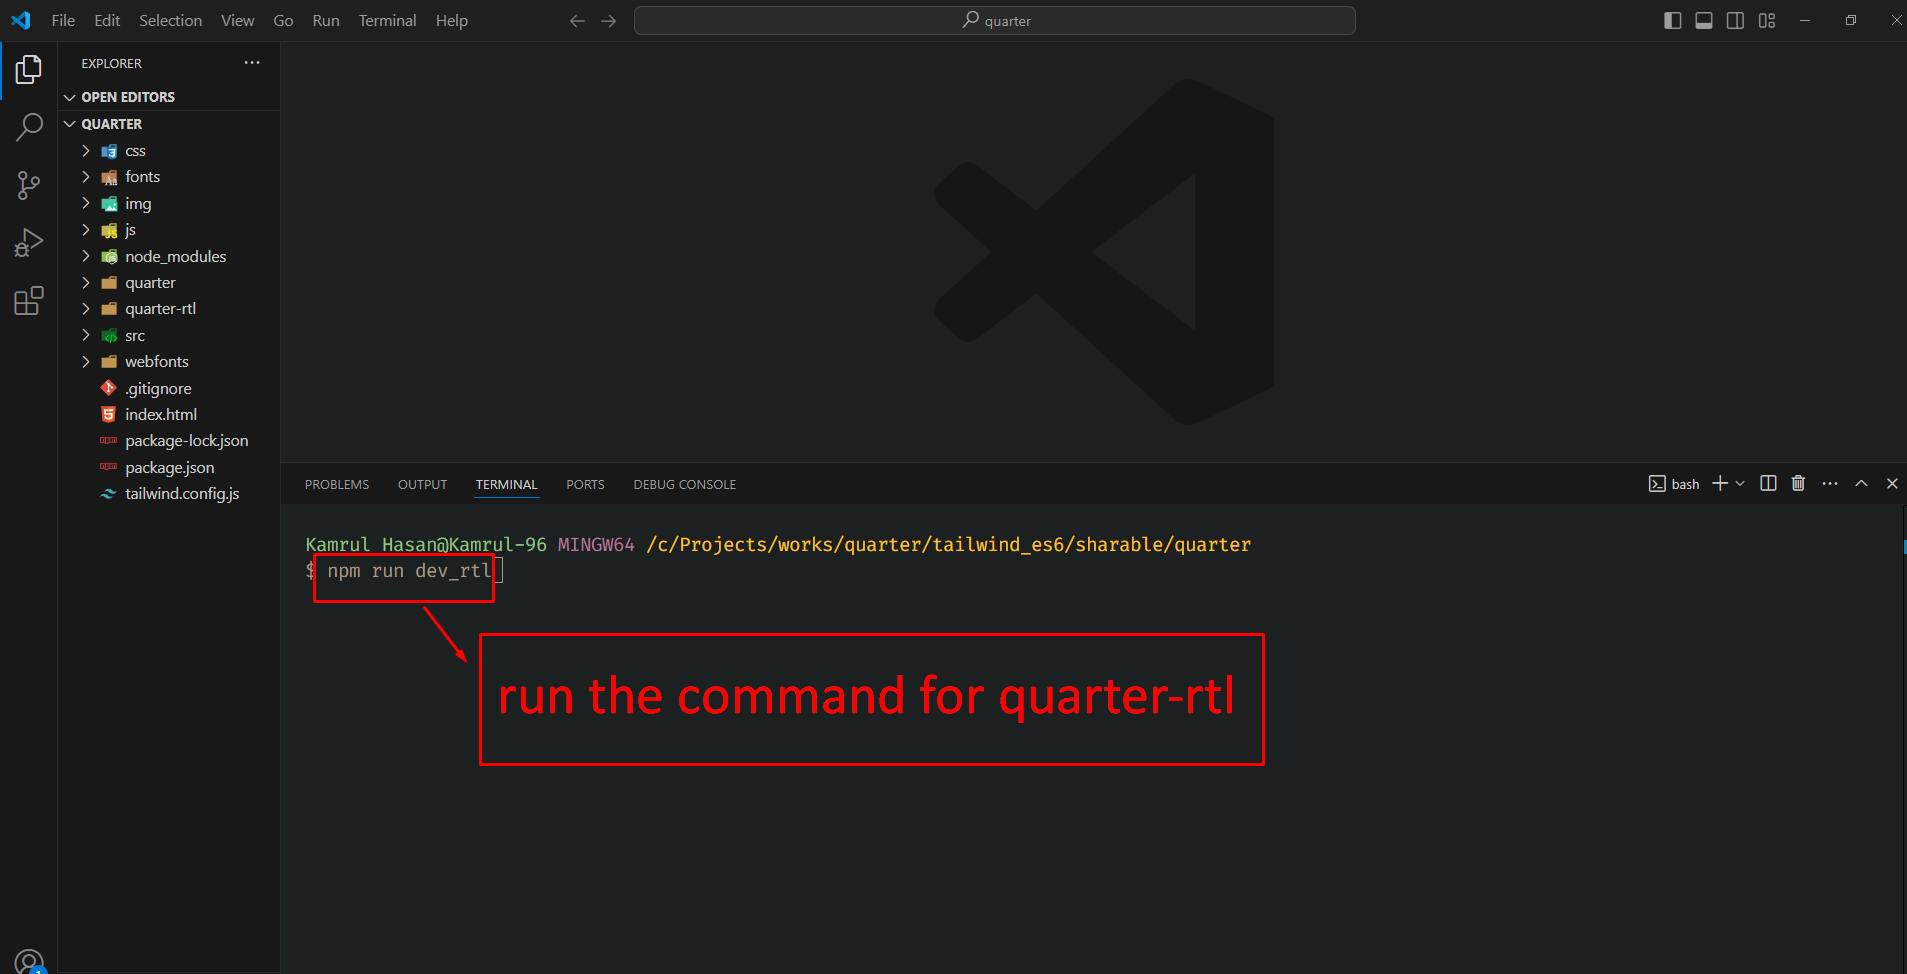Open the Source Control view
The image size is (1907, 974).
(29, 185)
